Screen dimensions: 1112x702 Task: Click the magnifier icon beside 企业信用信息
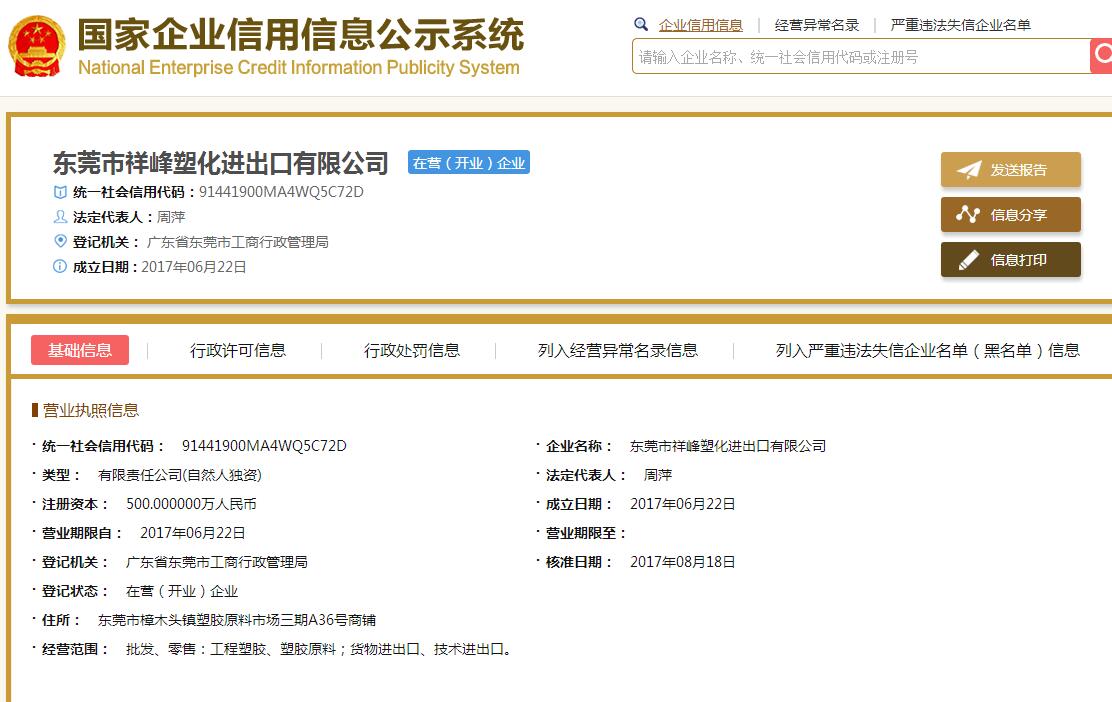tap(641, 24)
